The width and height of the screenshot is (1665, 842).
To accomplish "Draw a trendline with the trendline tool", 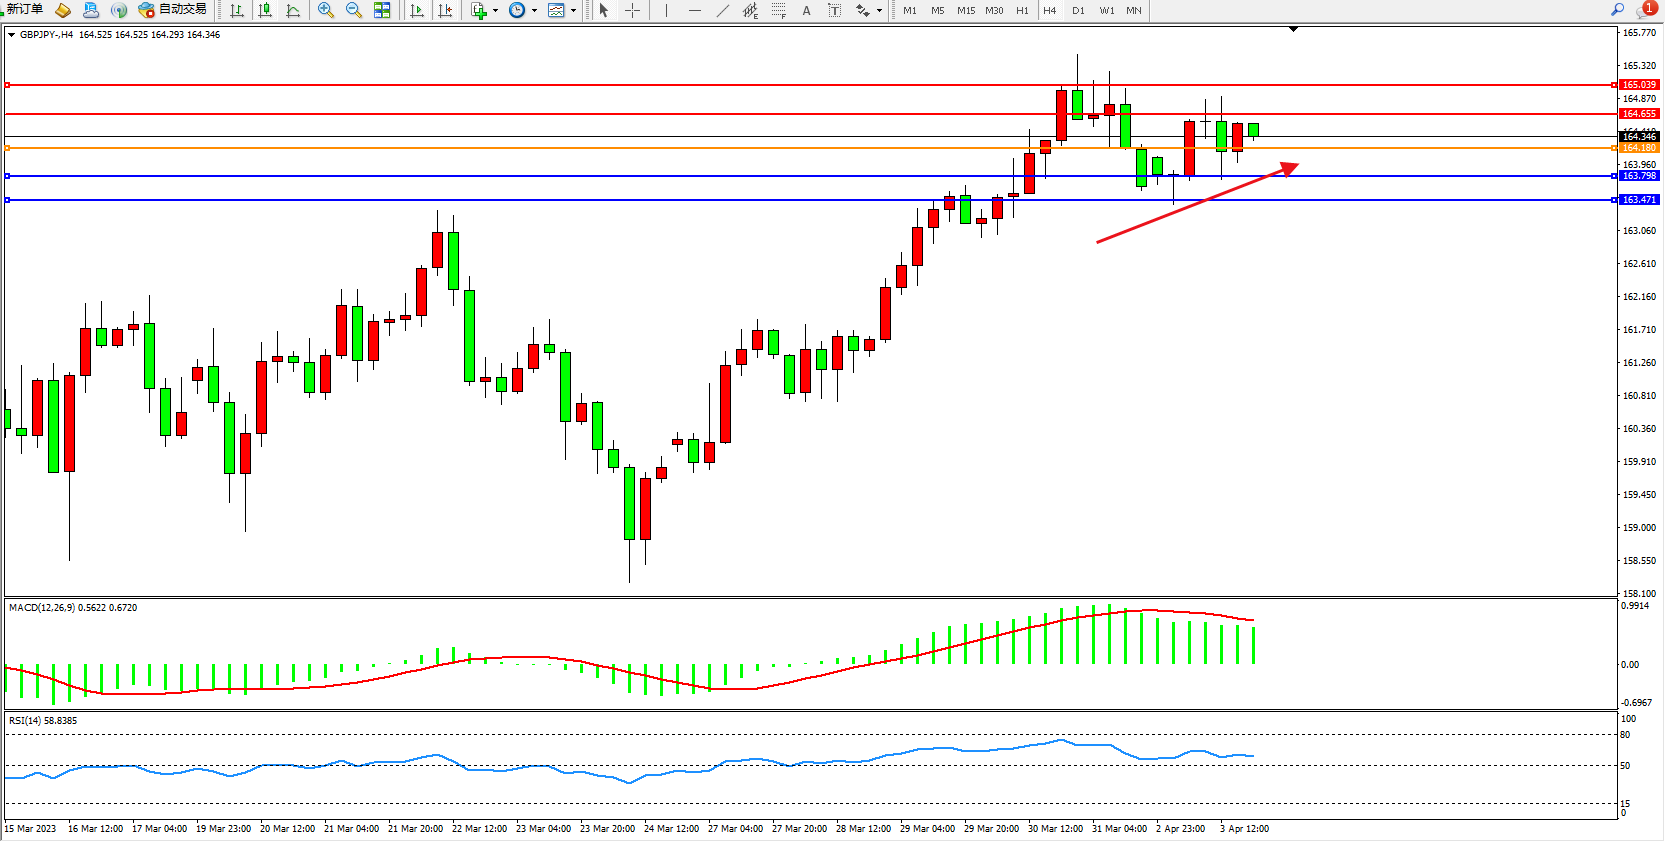I will pos(722,10).
